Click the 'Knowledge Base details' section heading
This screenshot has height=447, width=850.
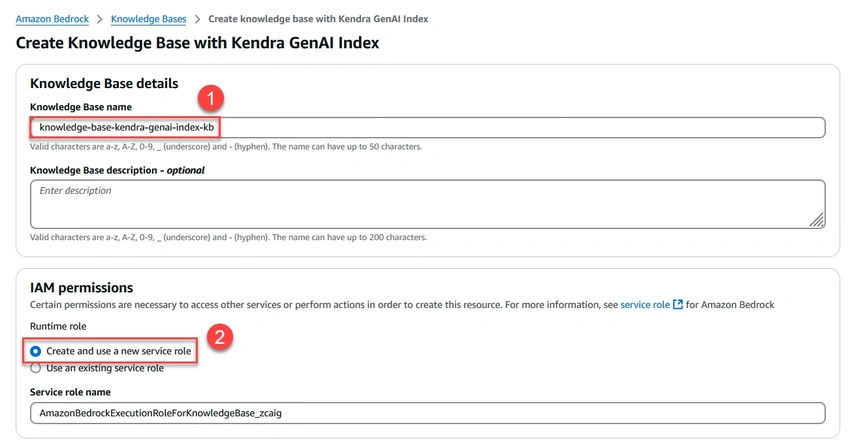(x=104, y=83)
